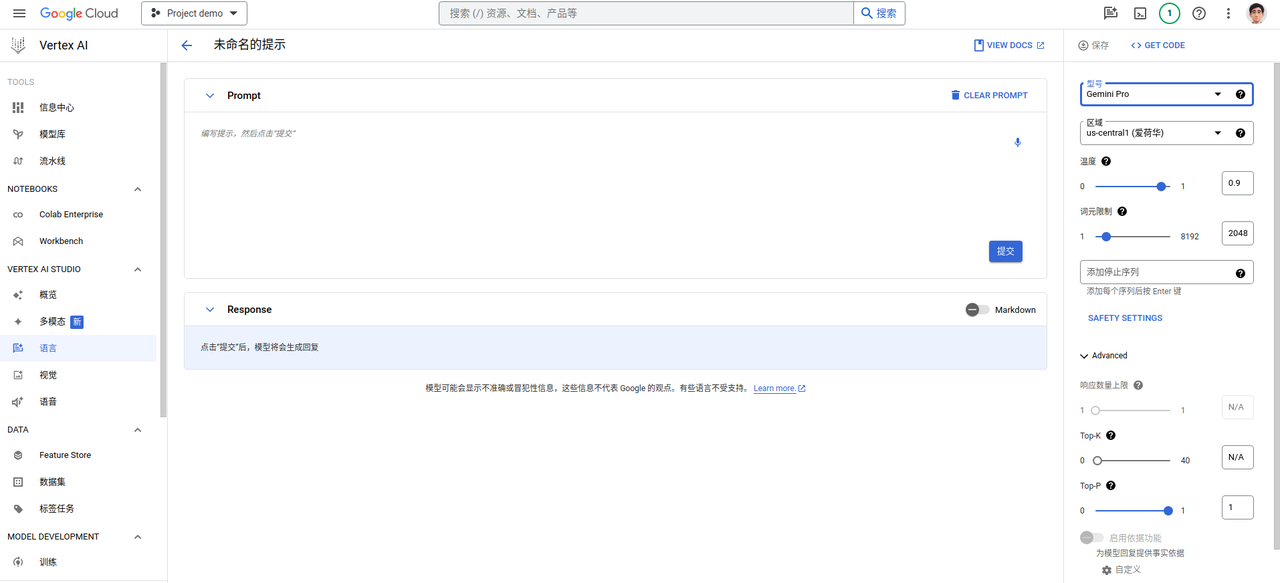Image resolution: width=1280 pixels, height=583 pixels.
Task: Click the 提交 submit button
Action: (1005, 251)
